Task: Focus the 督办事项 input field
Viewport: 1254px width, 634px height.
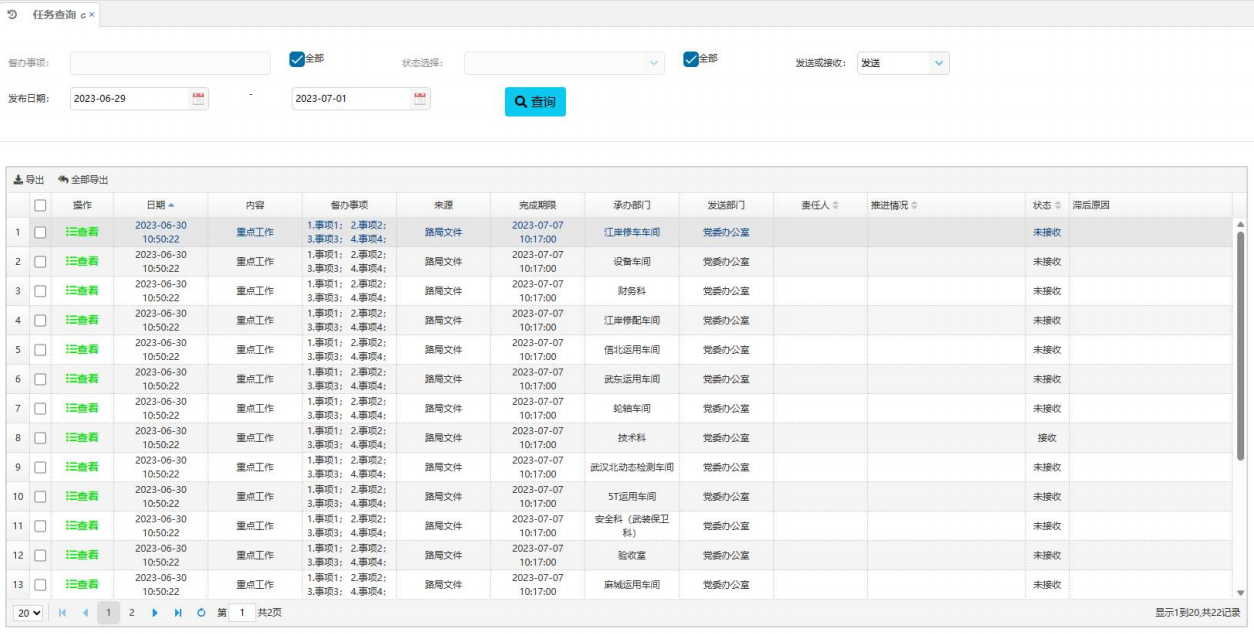Action: tap(170, 63)
